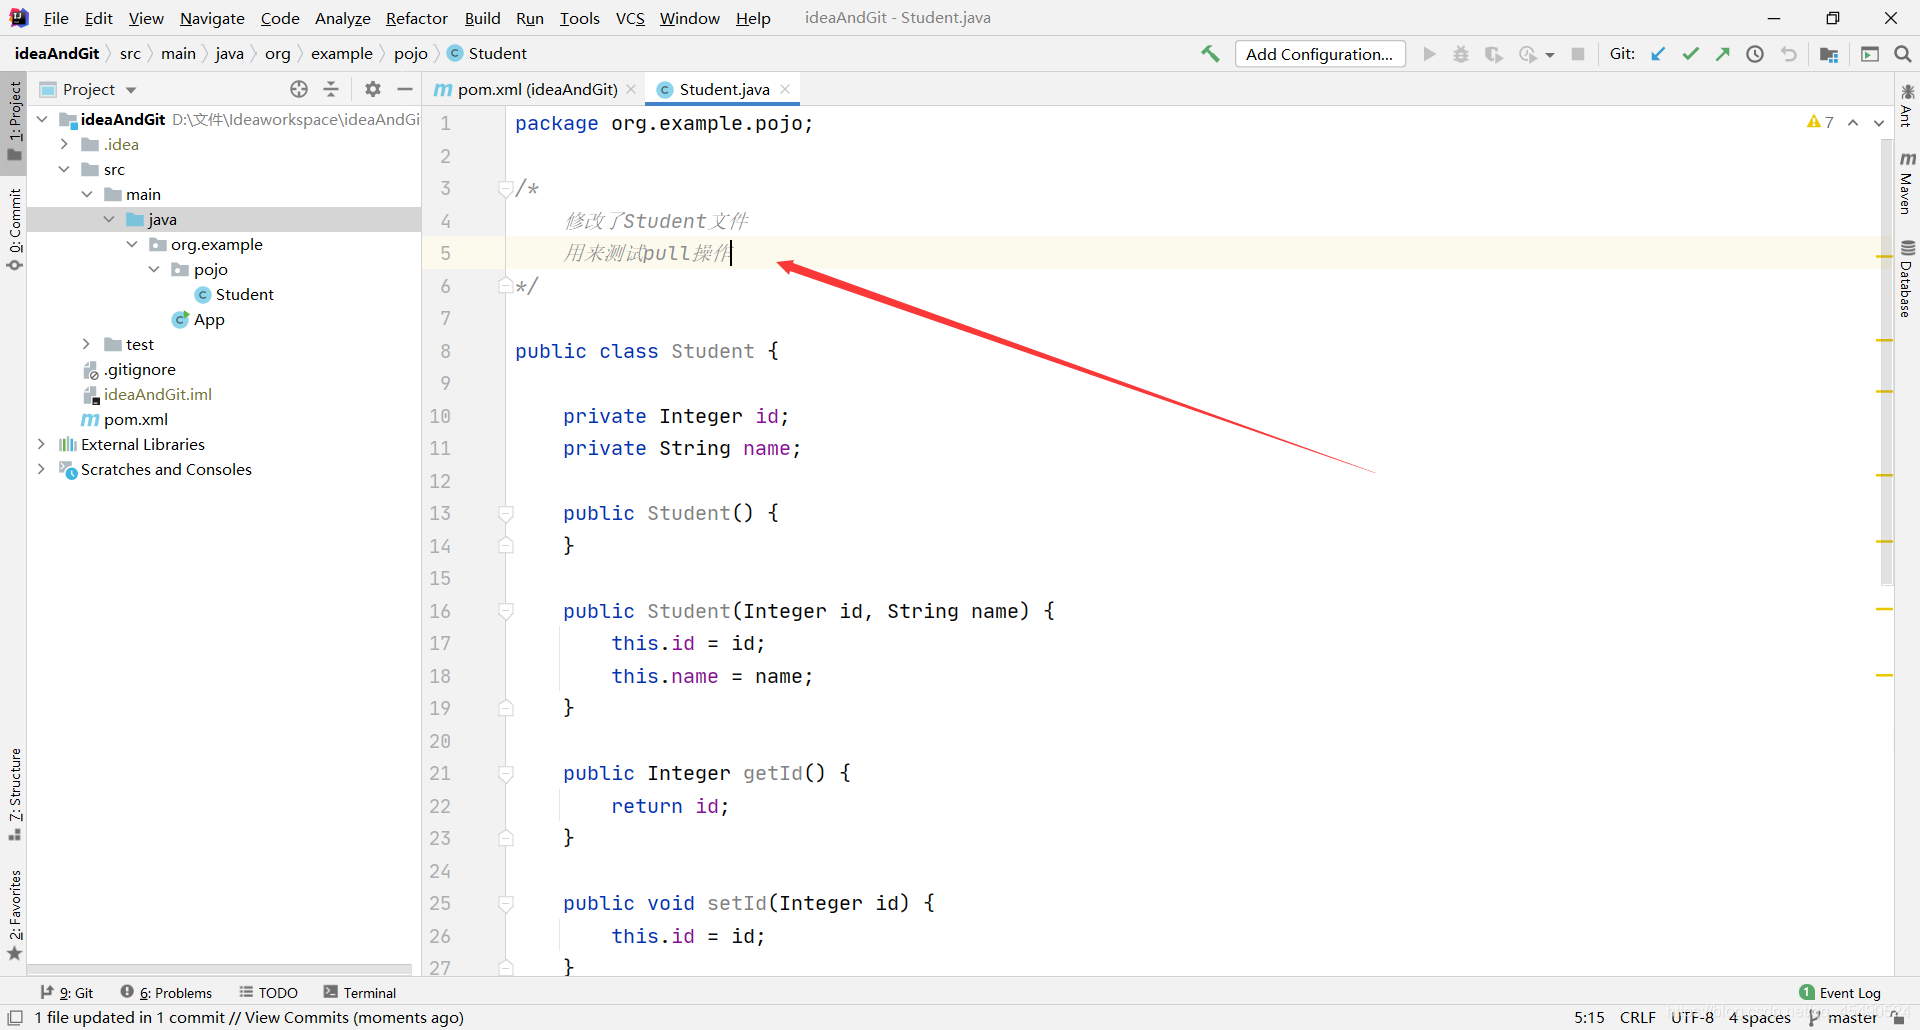Click 4 spaces indent indicator

pos(1759,1017)
